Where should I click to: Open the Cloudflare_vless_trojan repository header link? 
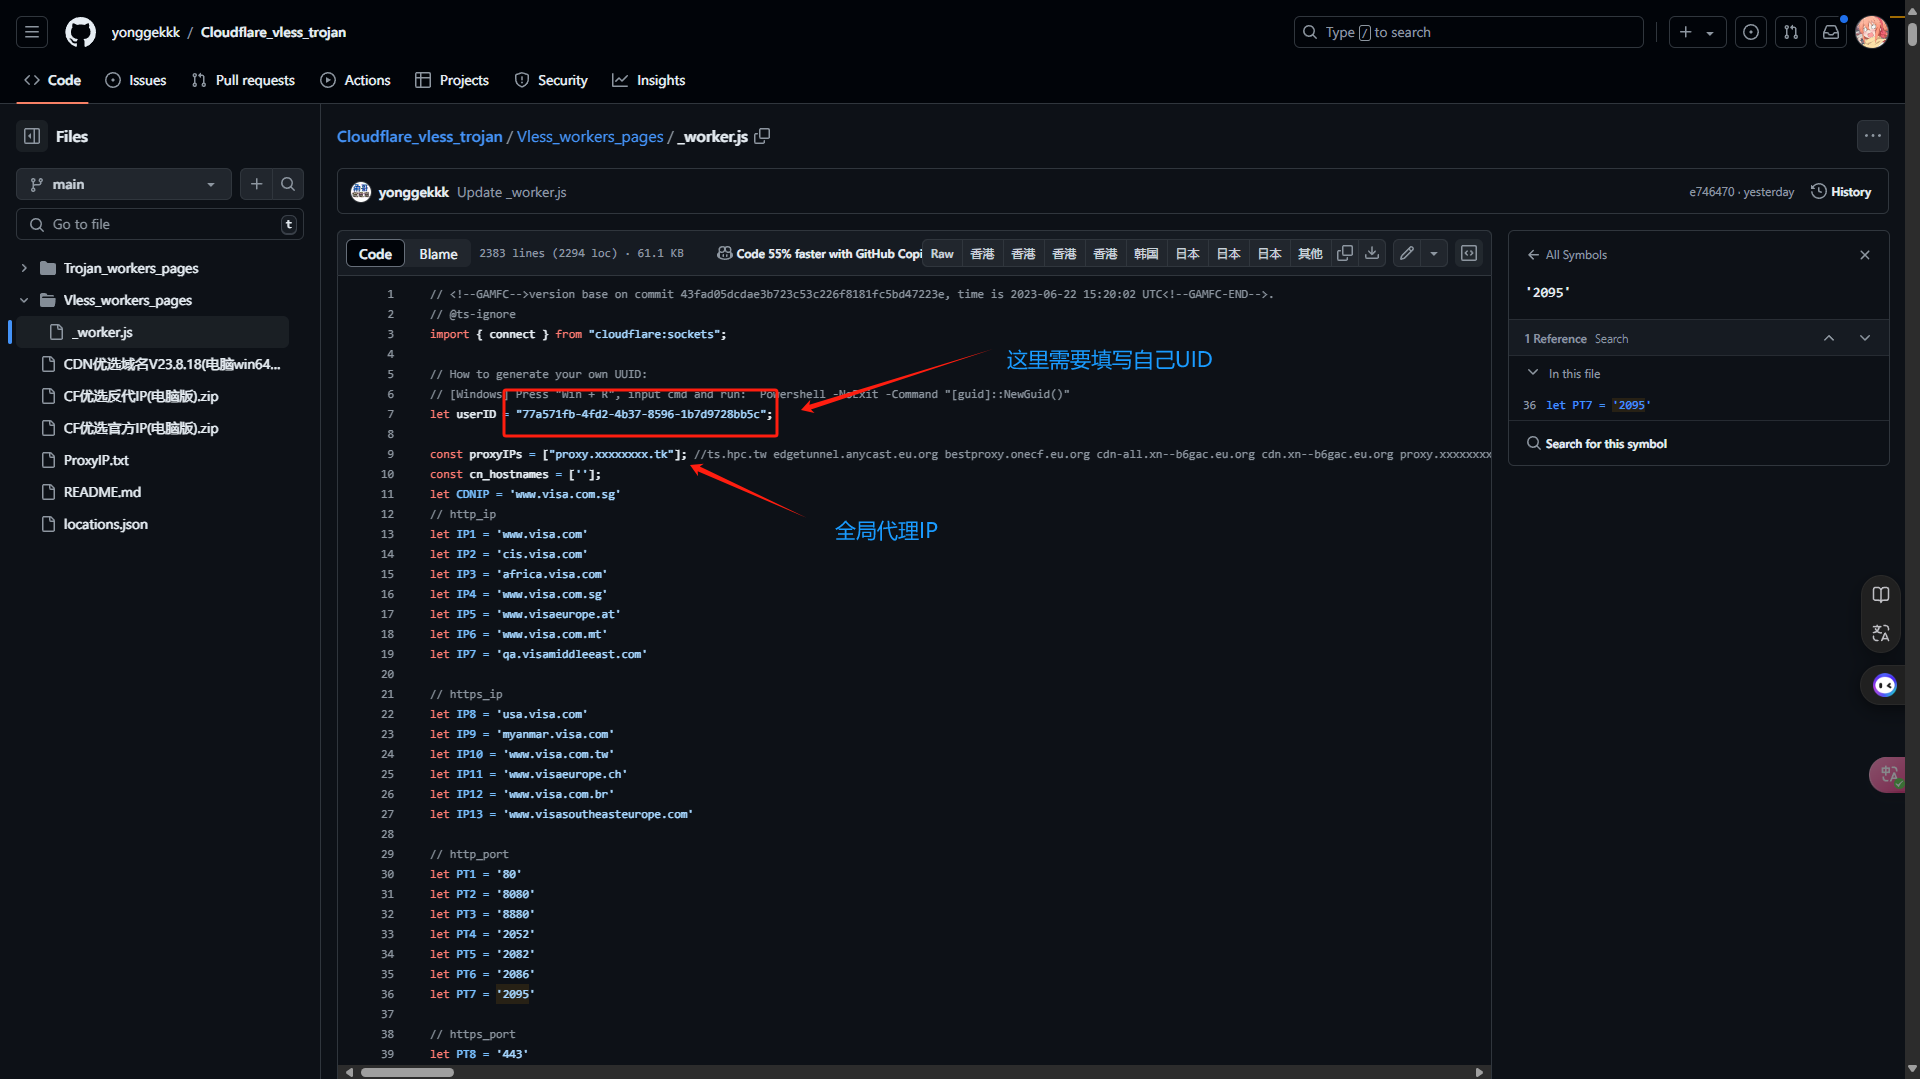point(273,32)
